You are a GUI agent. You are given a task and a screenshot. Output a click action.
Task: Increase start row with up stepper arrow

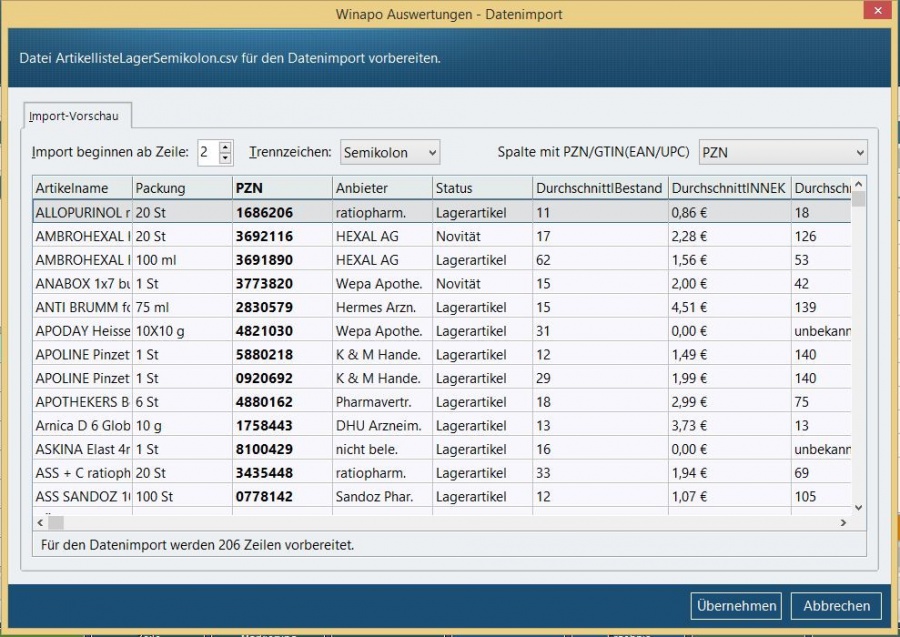pyautogui.click(x=225, y=147)
